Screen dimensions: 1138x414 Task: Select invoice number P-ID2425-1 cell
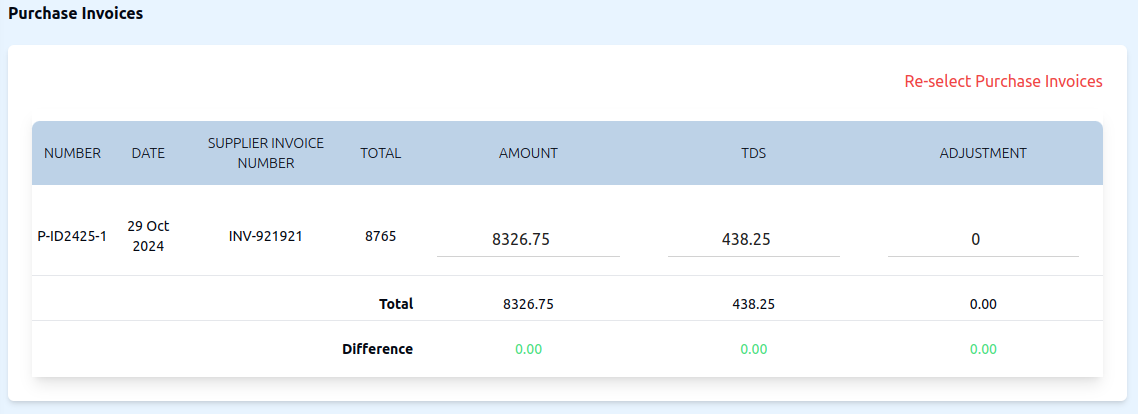point(72,237)
